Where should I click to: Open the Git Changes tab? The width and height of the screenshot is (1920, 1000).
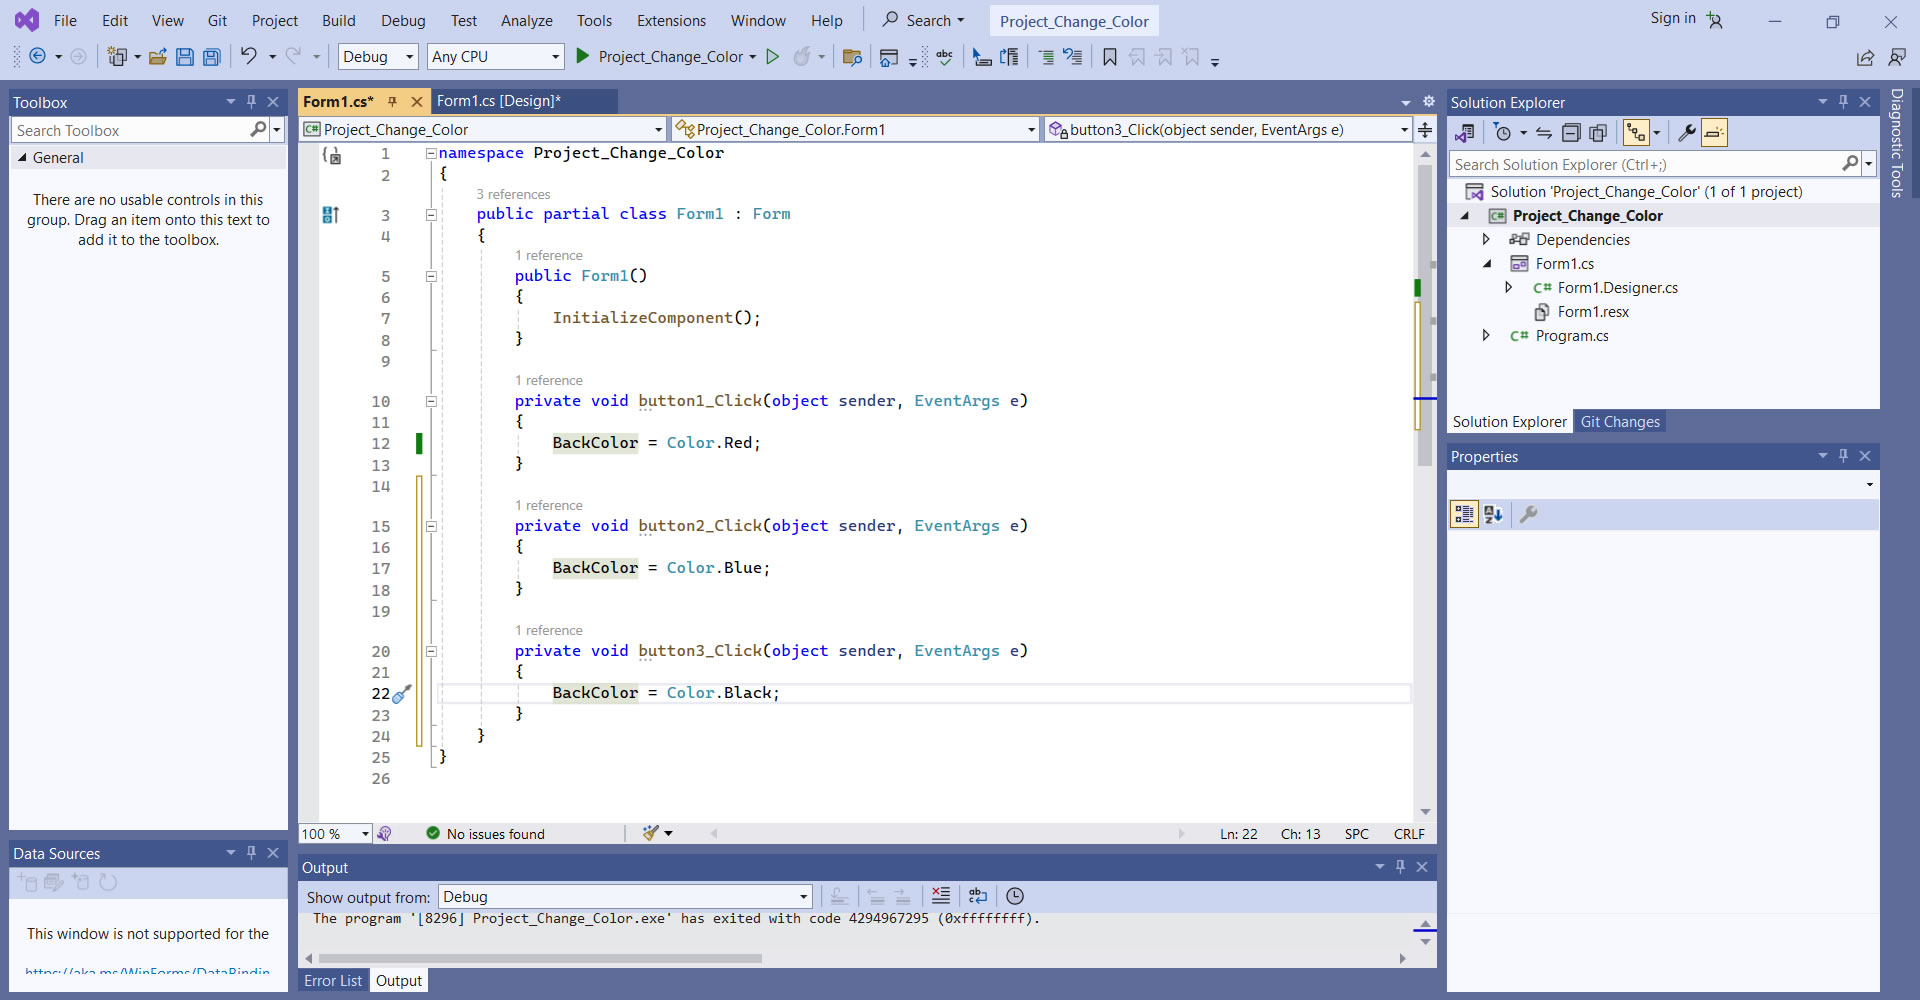1619,422
